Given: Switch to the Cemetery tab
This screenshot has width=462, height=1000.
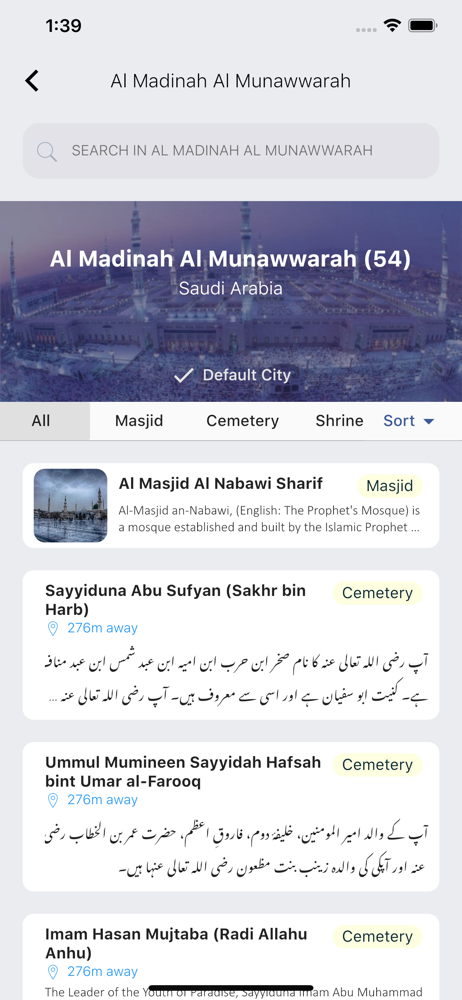Looking at the screenshot, I should tap(242, 421).
